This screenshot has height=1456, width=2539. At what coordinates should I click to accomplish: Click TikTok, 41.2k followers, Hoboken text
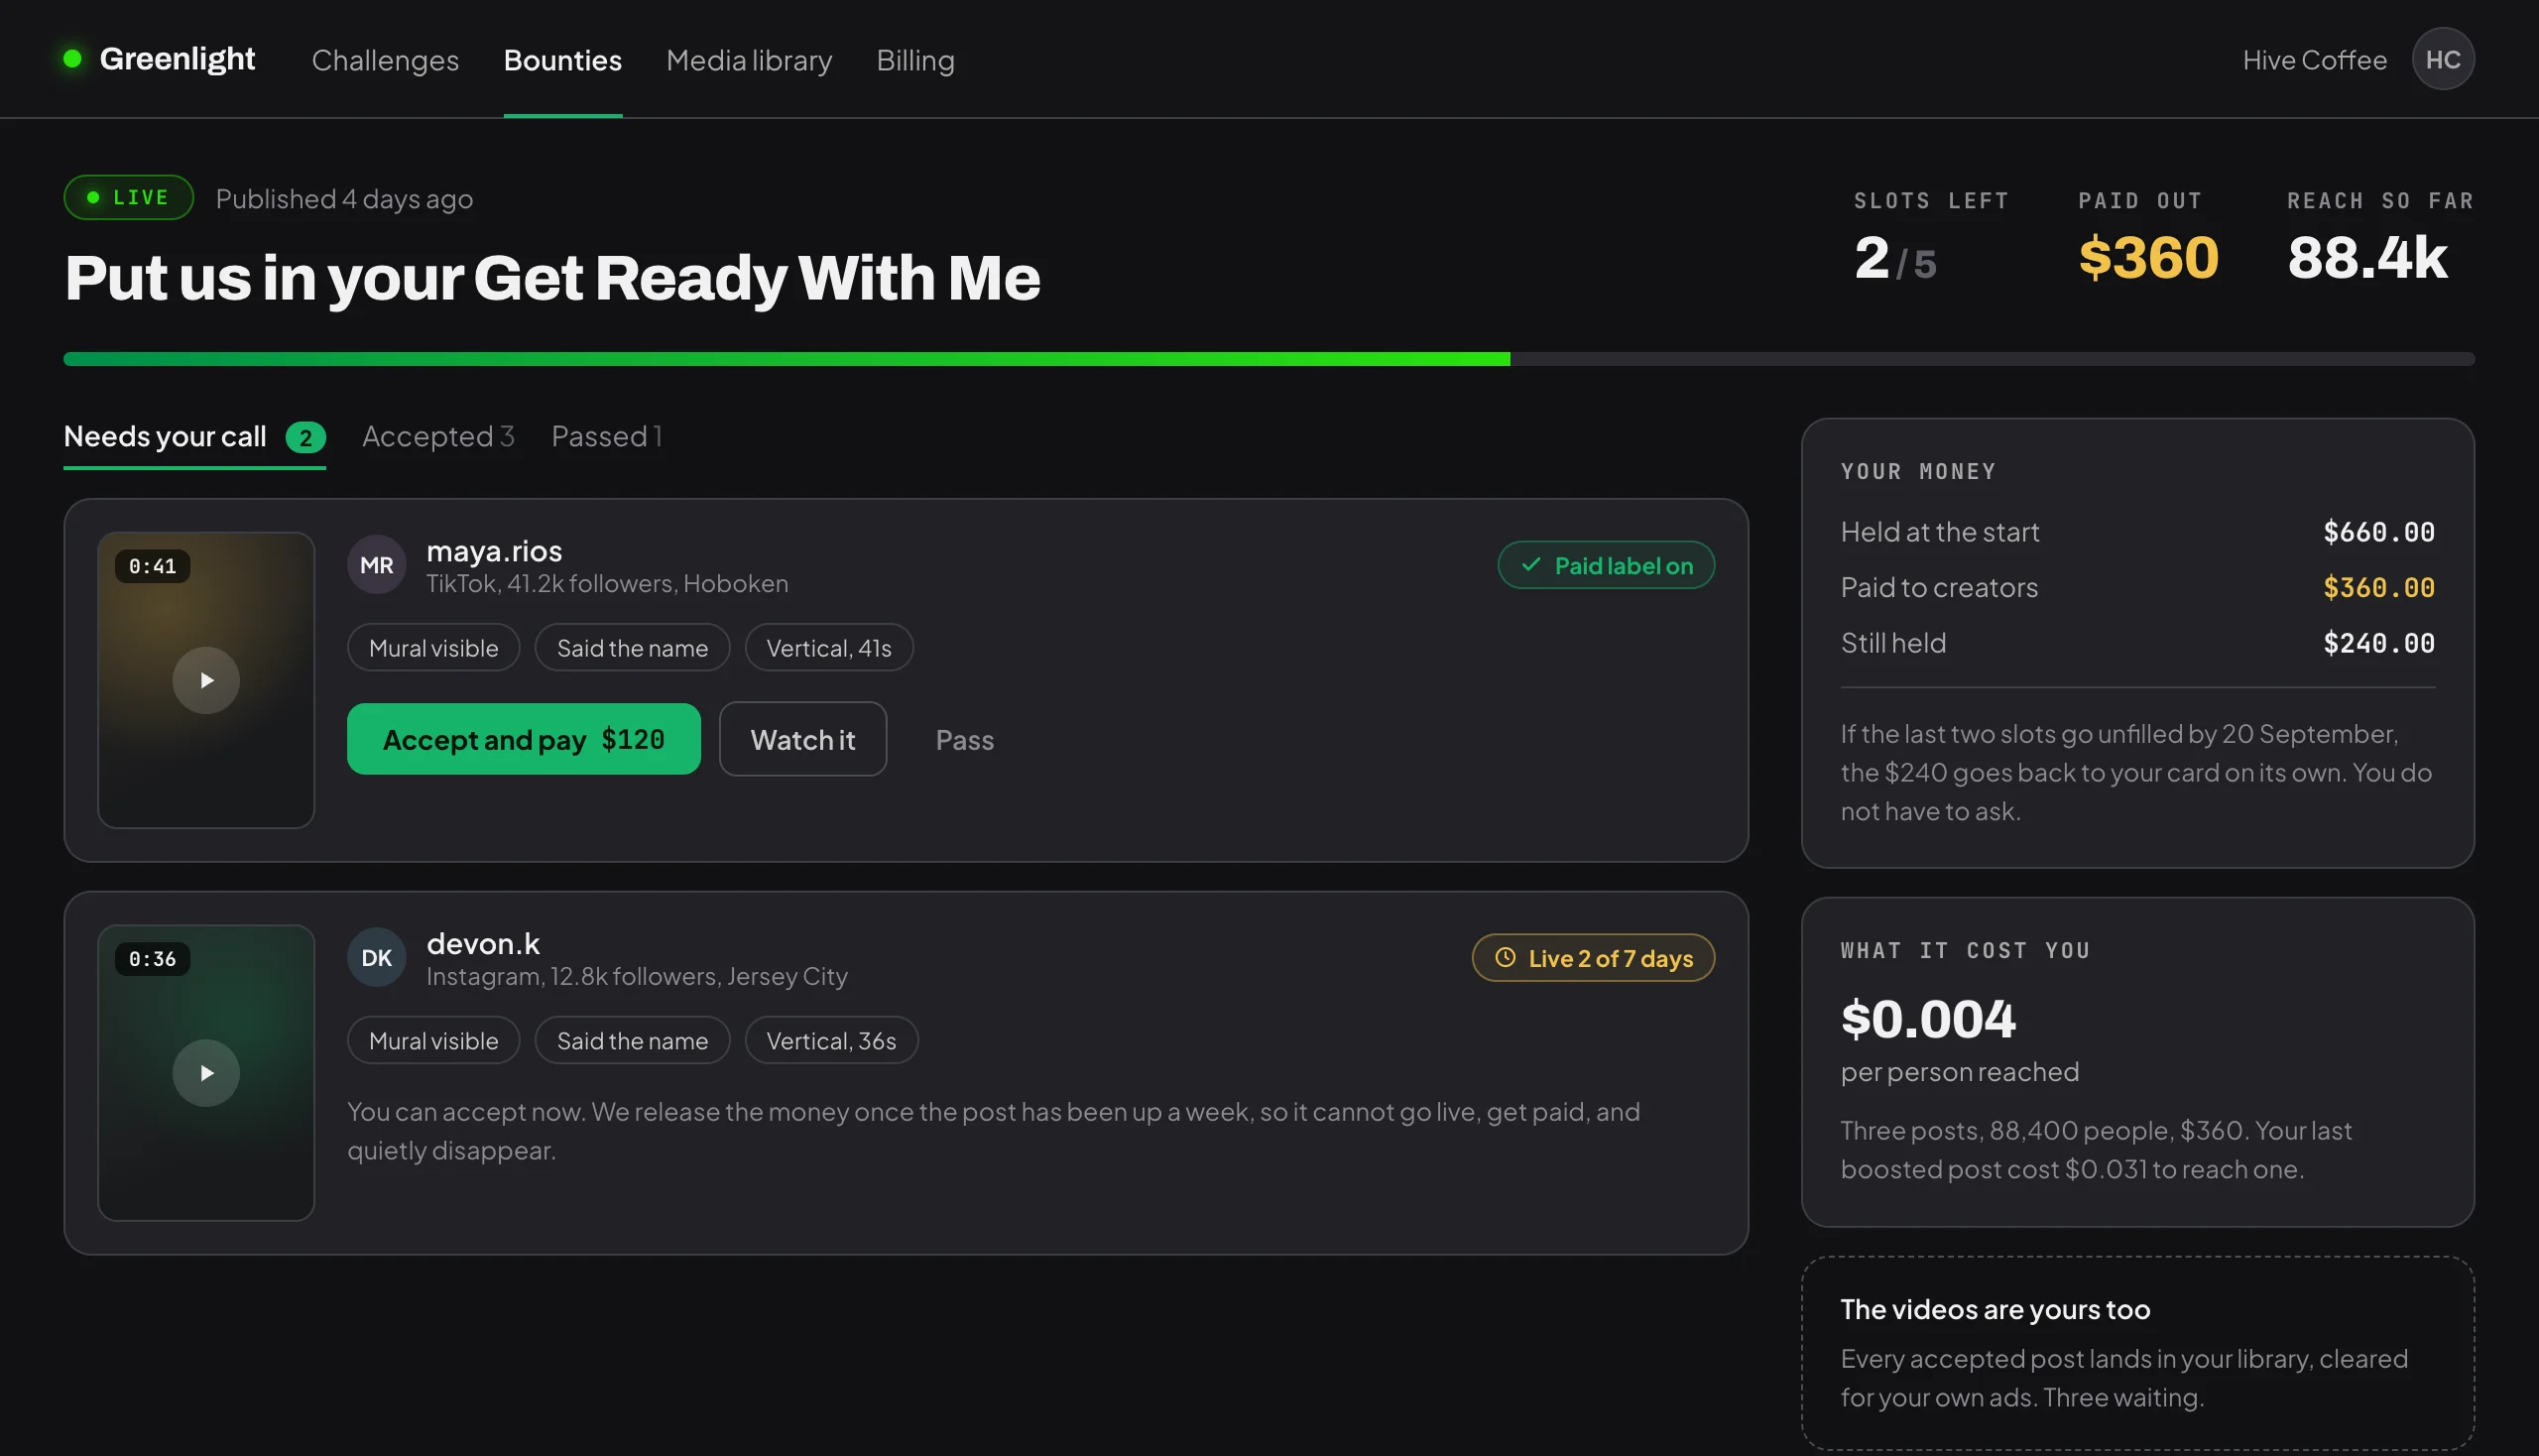click(x=607, y=583)
